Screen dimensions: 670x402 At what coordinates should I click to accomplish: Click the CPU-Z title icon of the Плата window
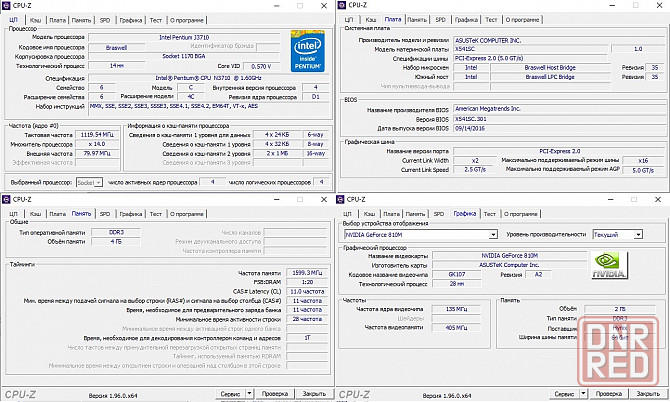pyautogui.click(x=341, y=5)
